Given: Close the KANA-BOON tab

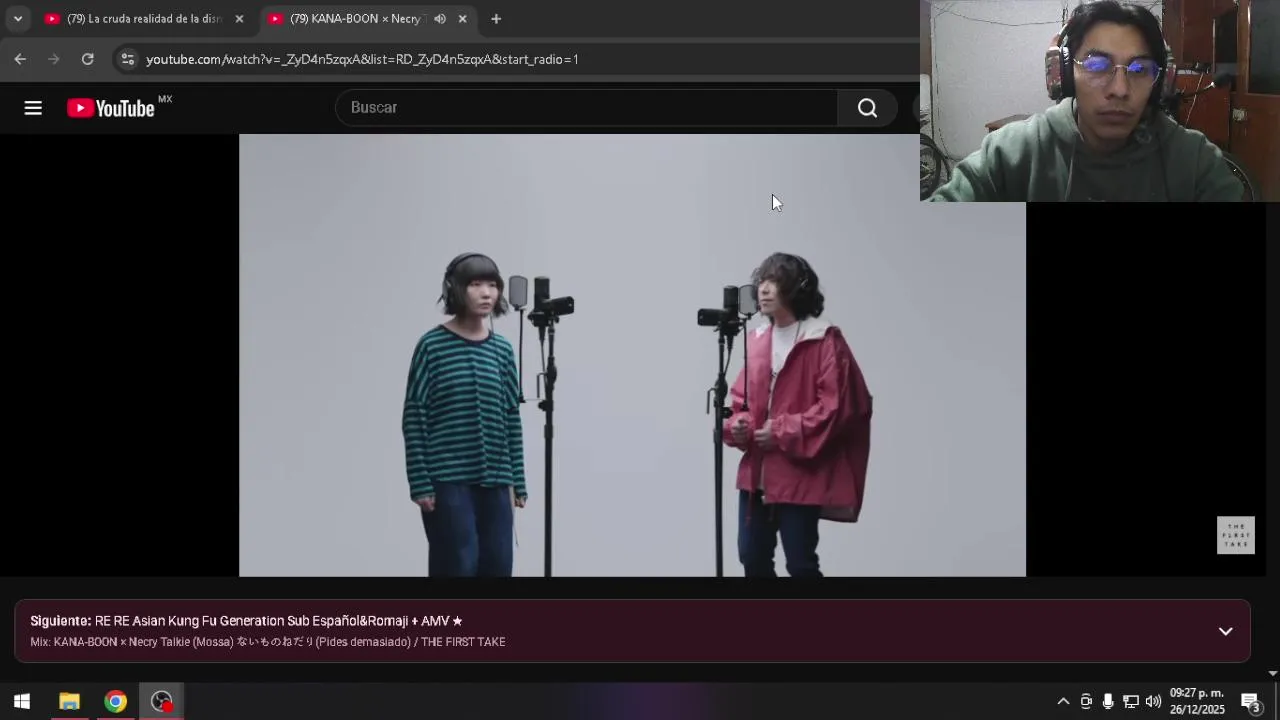Looking at the screenshot, I should 462,19.
